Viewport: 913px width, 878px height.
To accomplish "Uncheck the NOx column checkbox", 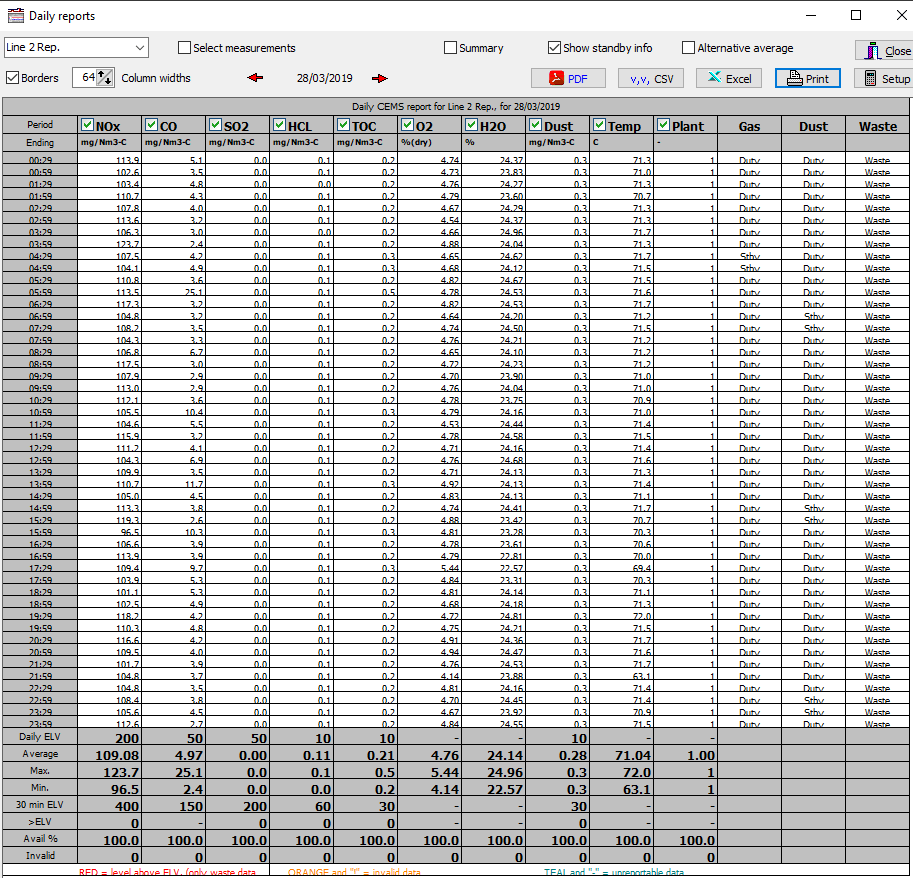I will coord(88,126).
